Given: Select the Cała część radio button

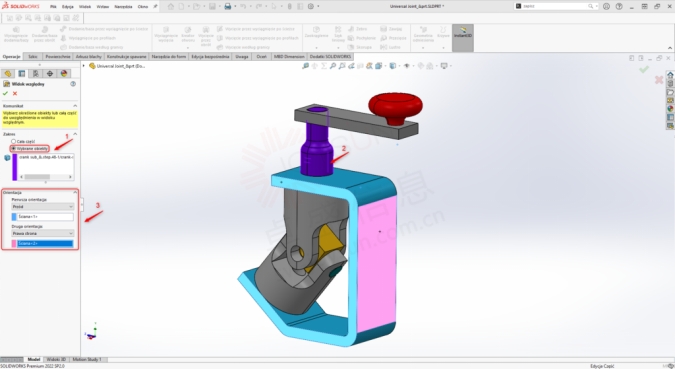Looking at the screenshot, I should [x=14, y=141].
